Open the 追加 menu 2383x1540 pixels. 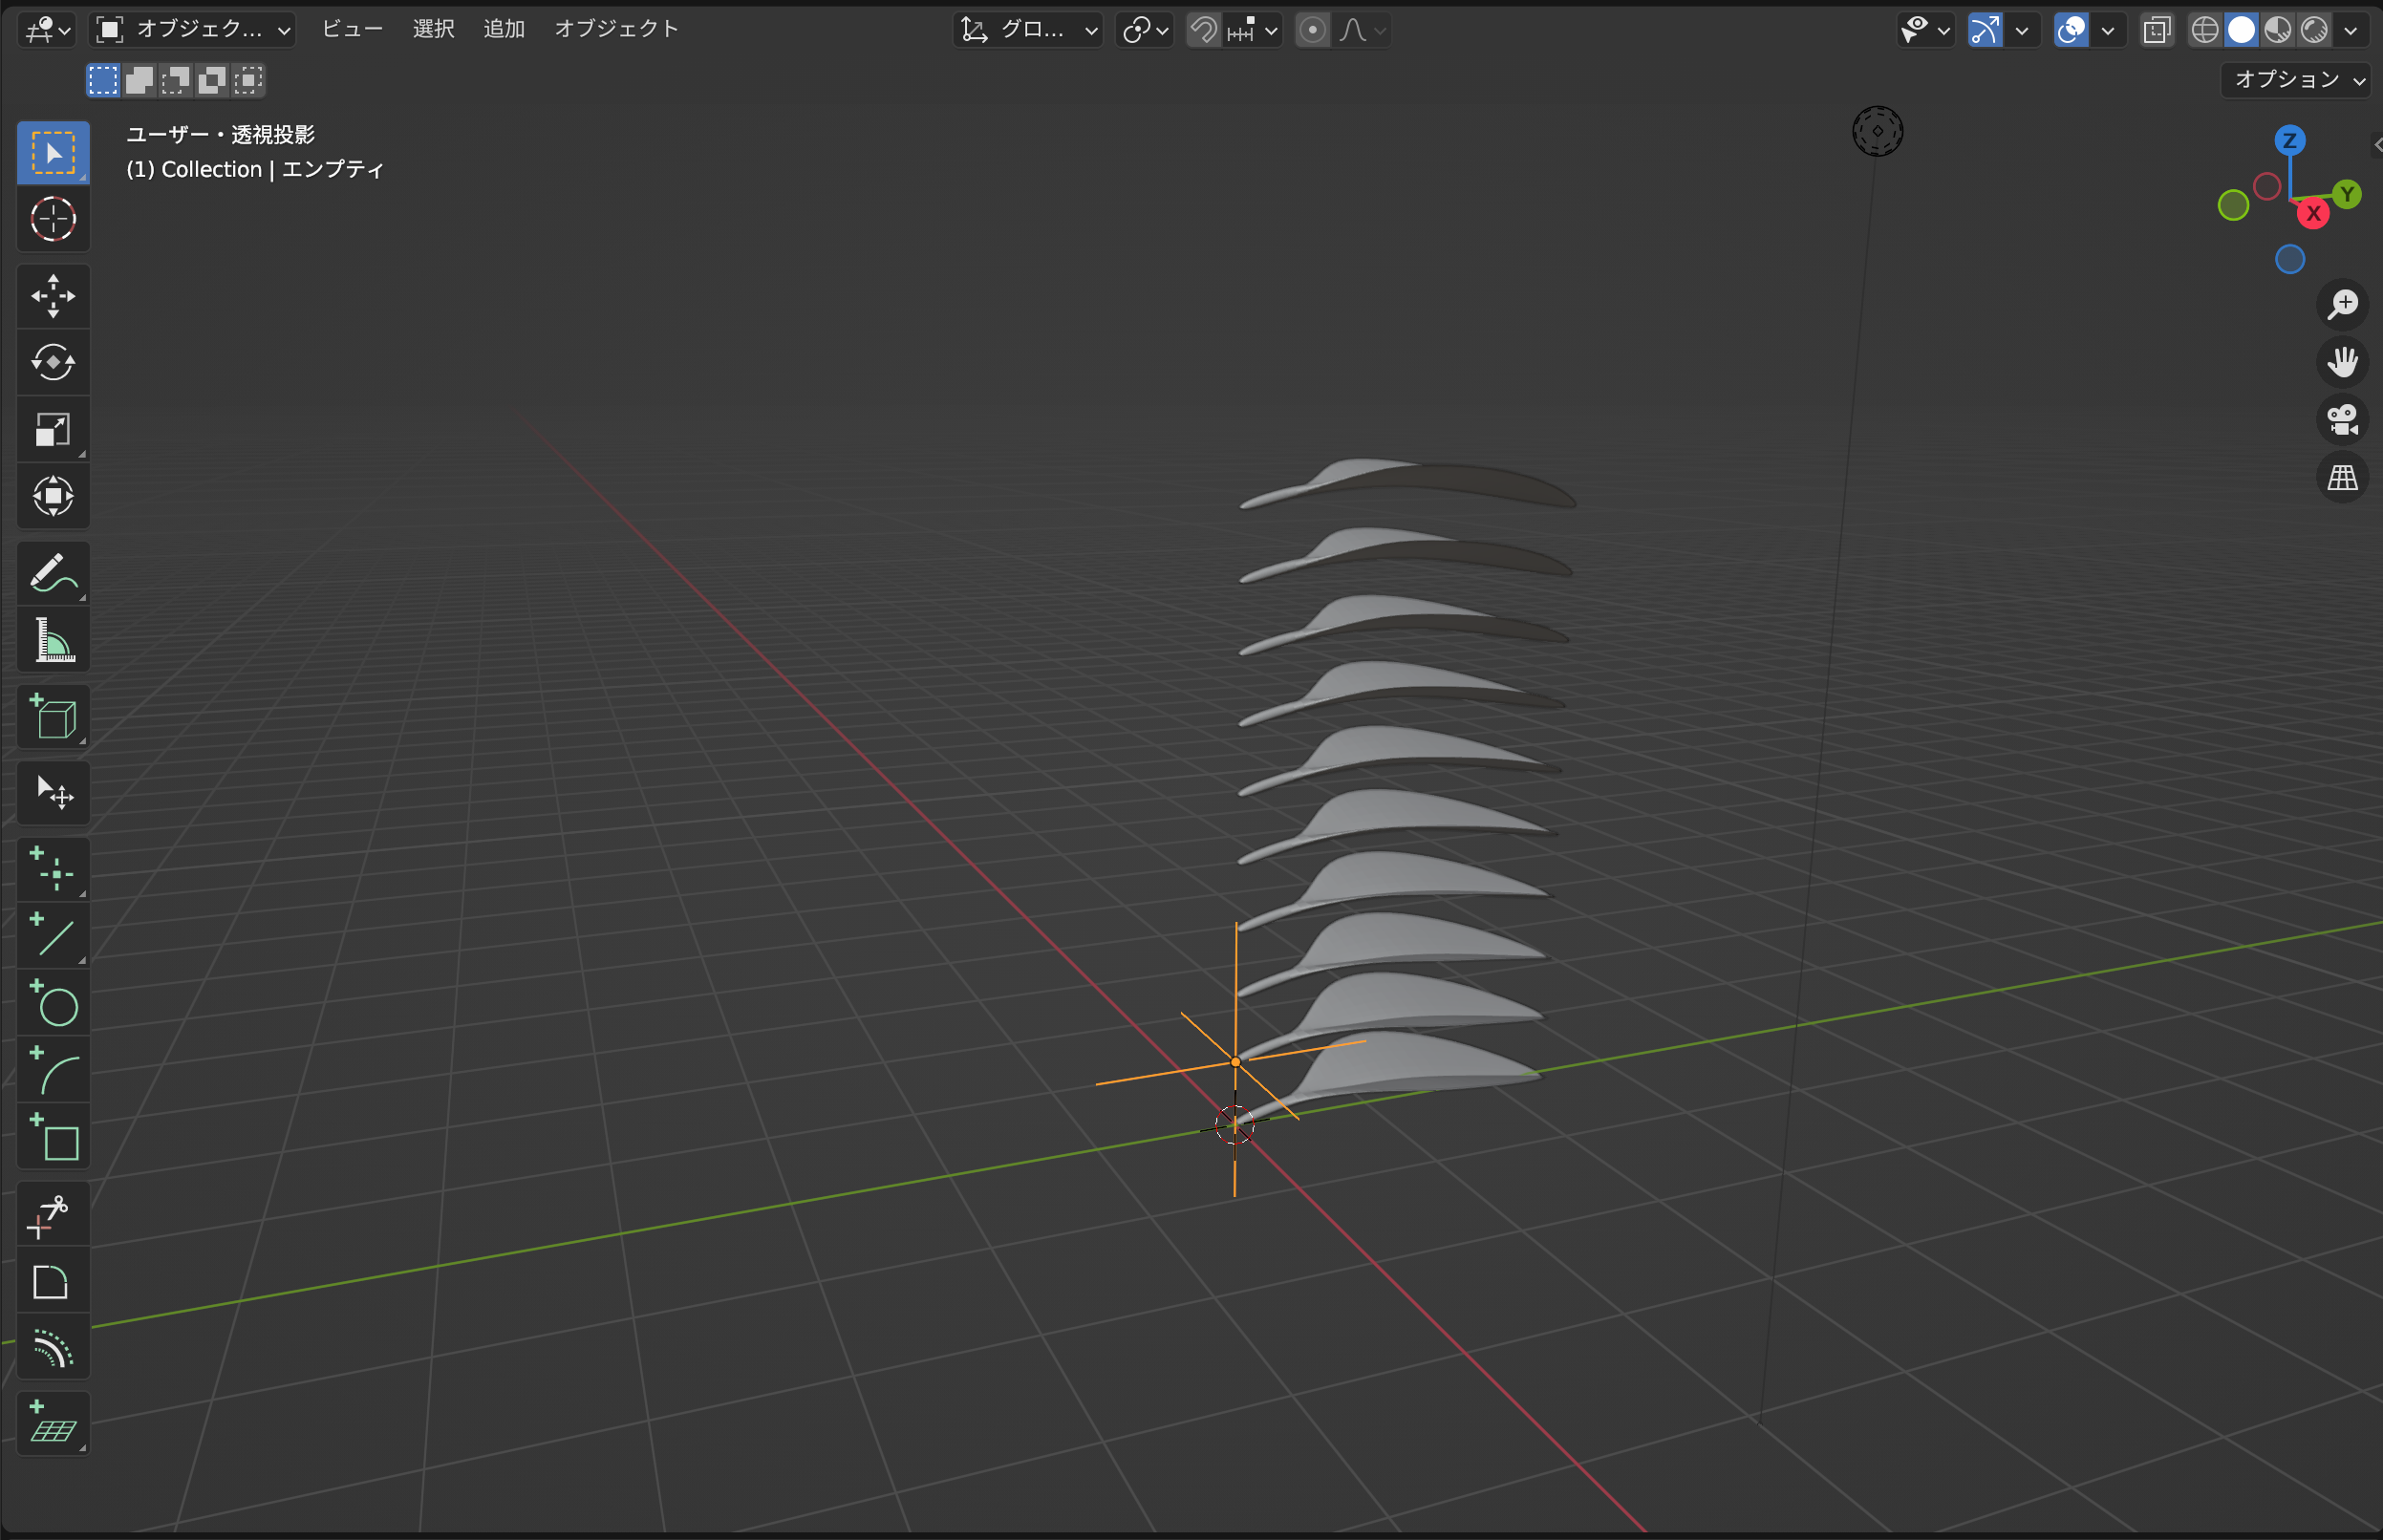point(504,29)
